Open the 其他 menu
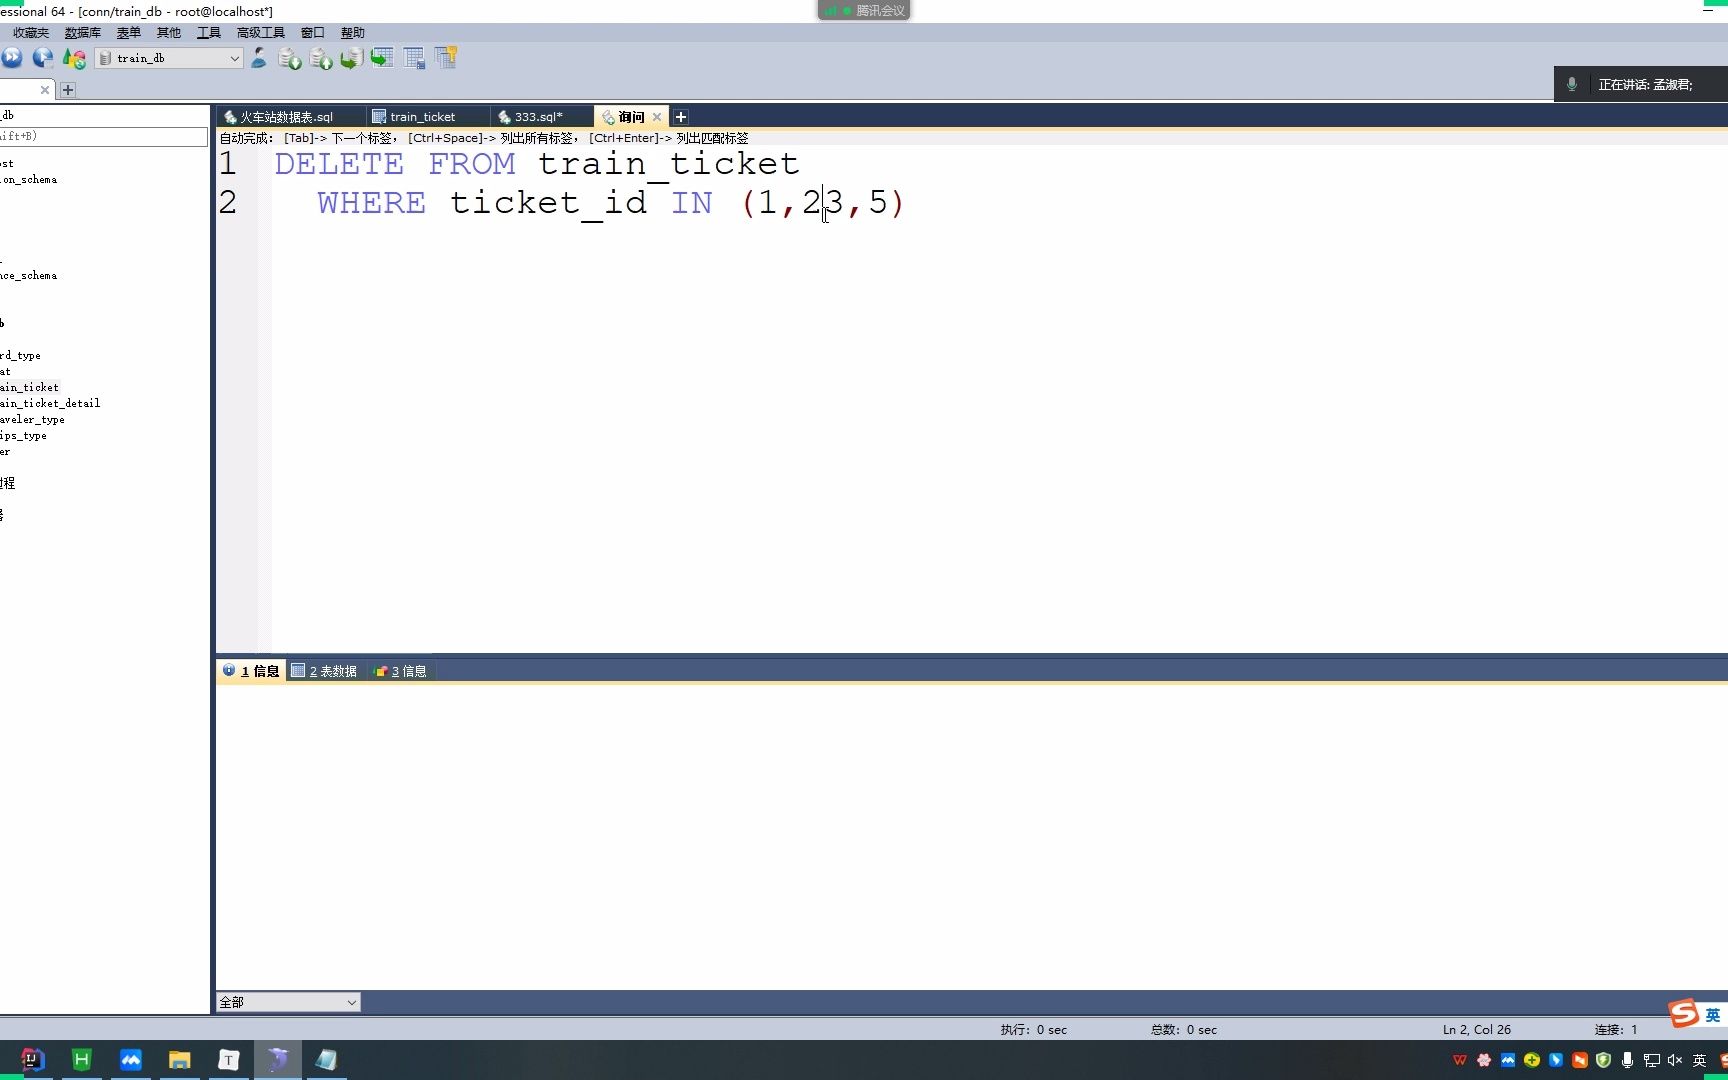The width and height of the screenshot is (1728, 1080). (x=168, y=33)
